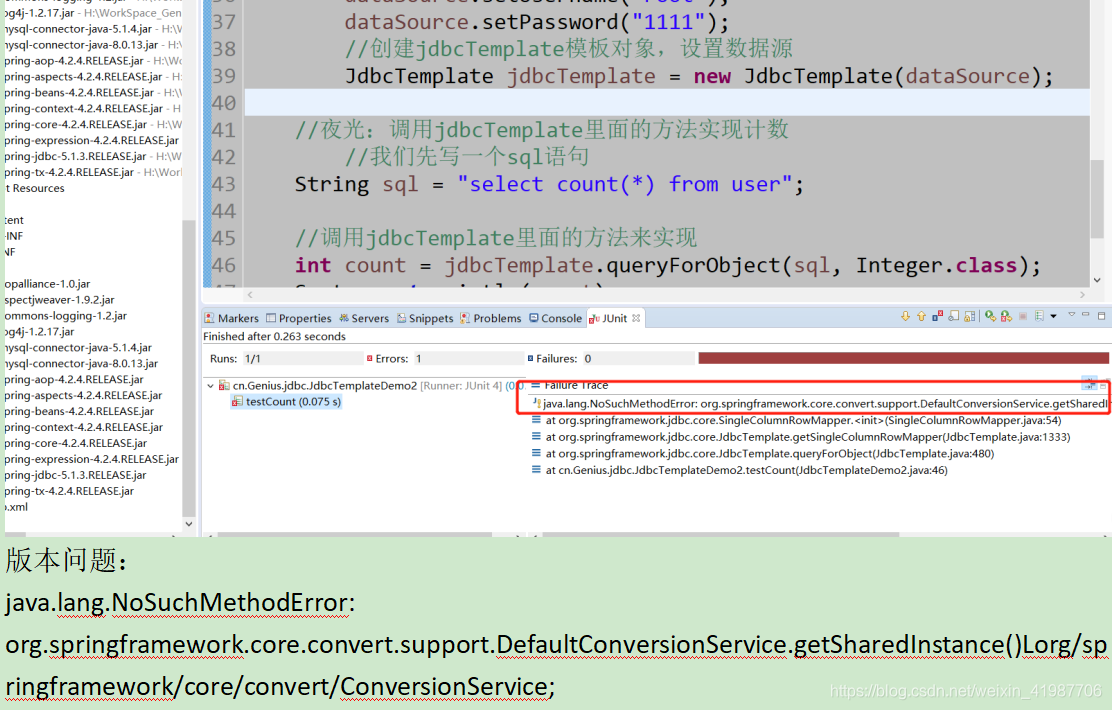Jump to previous failed test
1112x710 pixels.
pyautogui.click(x=921, y=317)
